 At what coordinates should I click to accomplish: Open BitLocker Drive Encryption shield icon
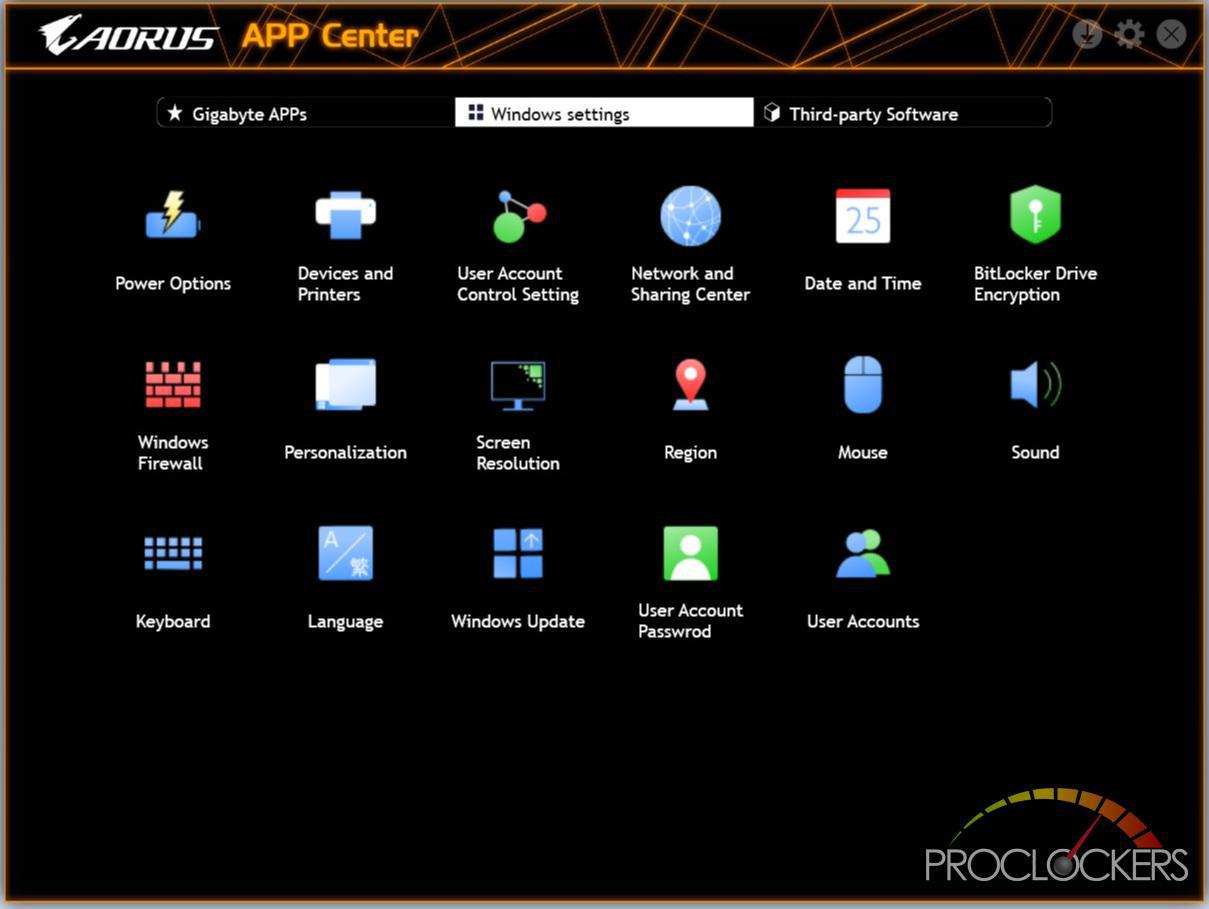click(x=1035, y=214)
